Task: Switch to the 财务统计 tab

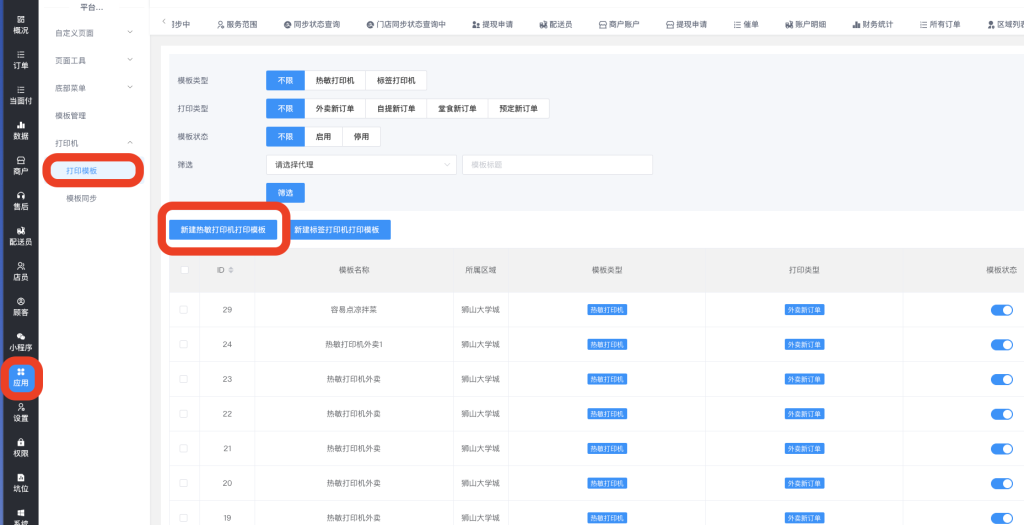Action: [873, 24]
